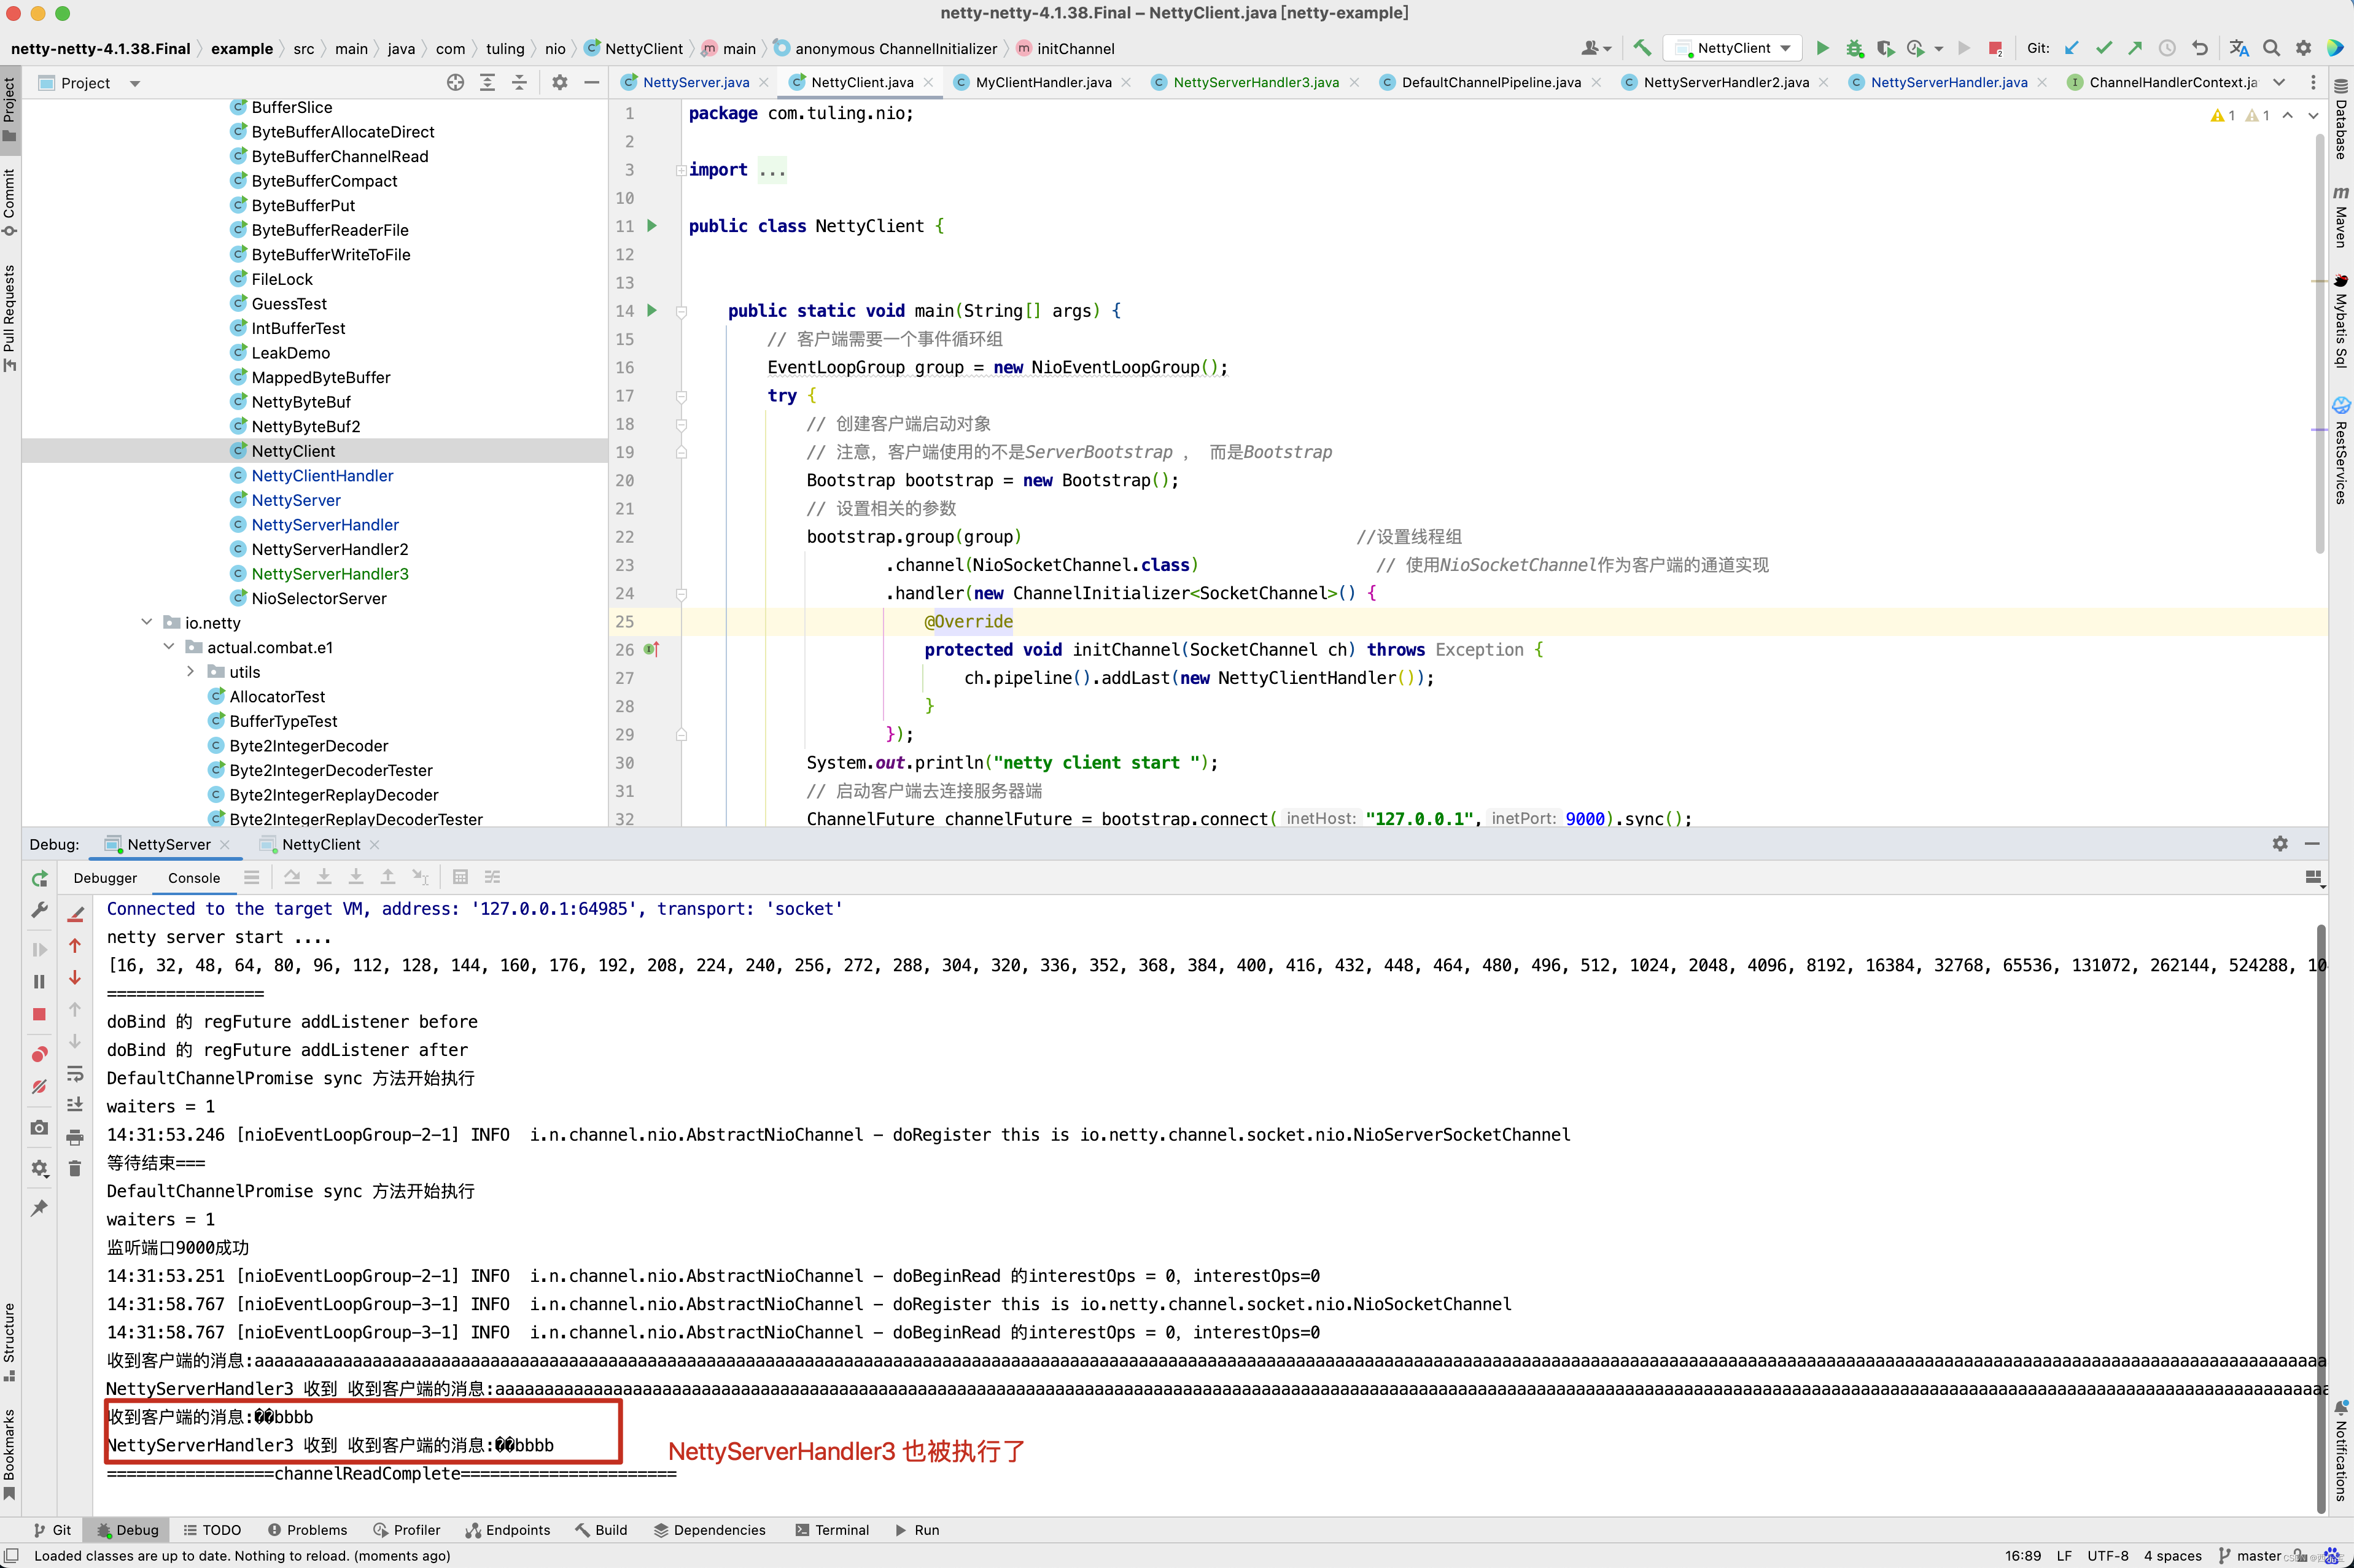2354x1568 pixels.
Task: Open the Problems tool window
Action: pos(307,1530)
